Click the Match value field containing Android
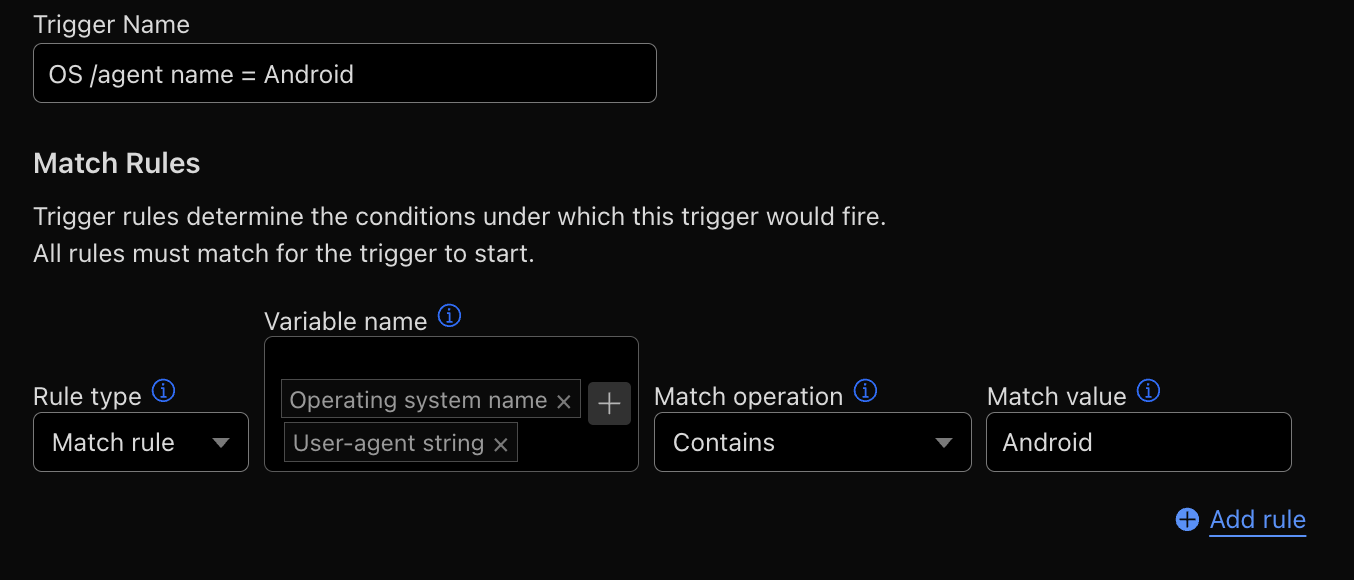 [x=1138, y=442]
